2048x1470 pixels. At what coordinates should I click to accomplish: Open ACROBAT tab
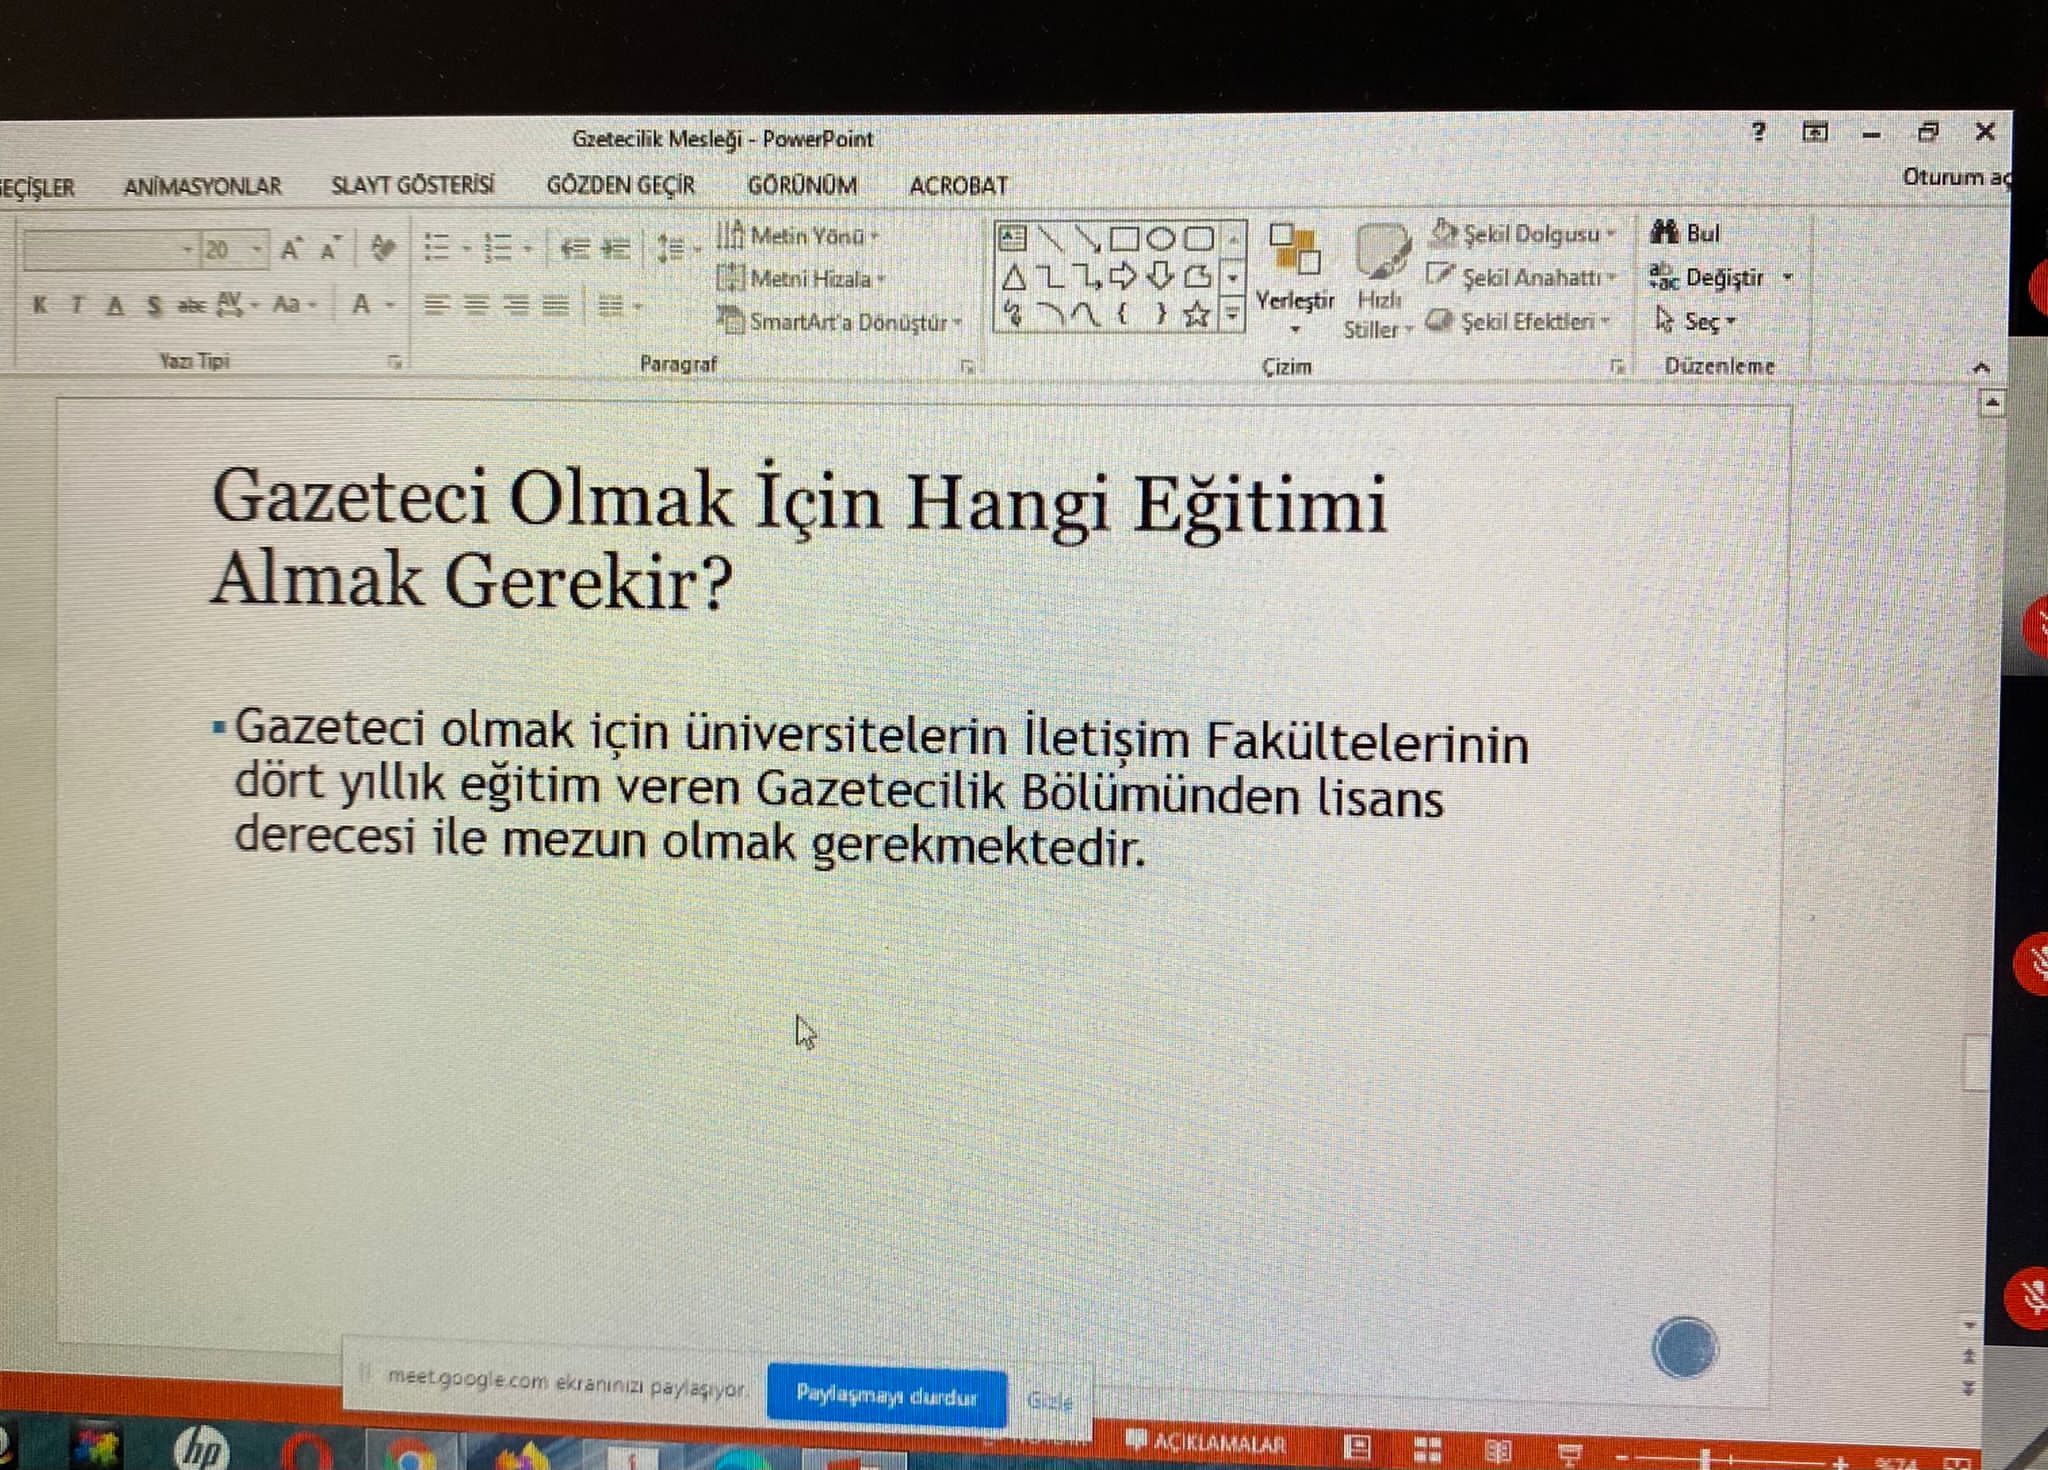pos(958,185)
